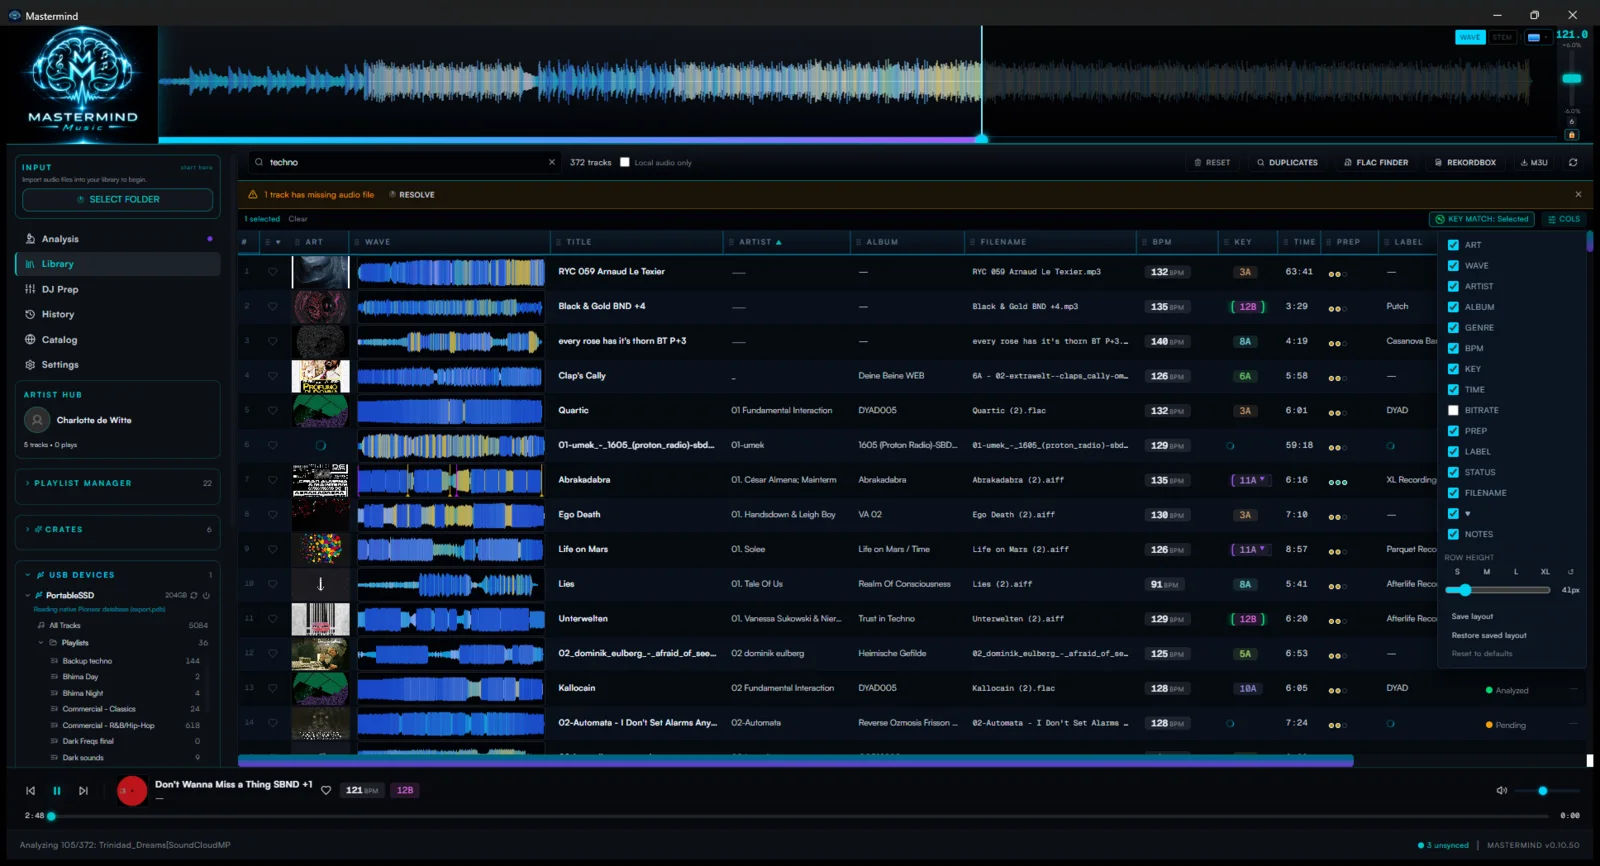Click the Backup techno playlist icon
Viewport: 1600px width, 866px height.
click(54, 661)
